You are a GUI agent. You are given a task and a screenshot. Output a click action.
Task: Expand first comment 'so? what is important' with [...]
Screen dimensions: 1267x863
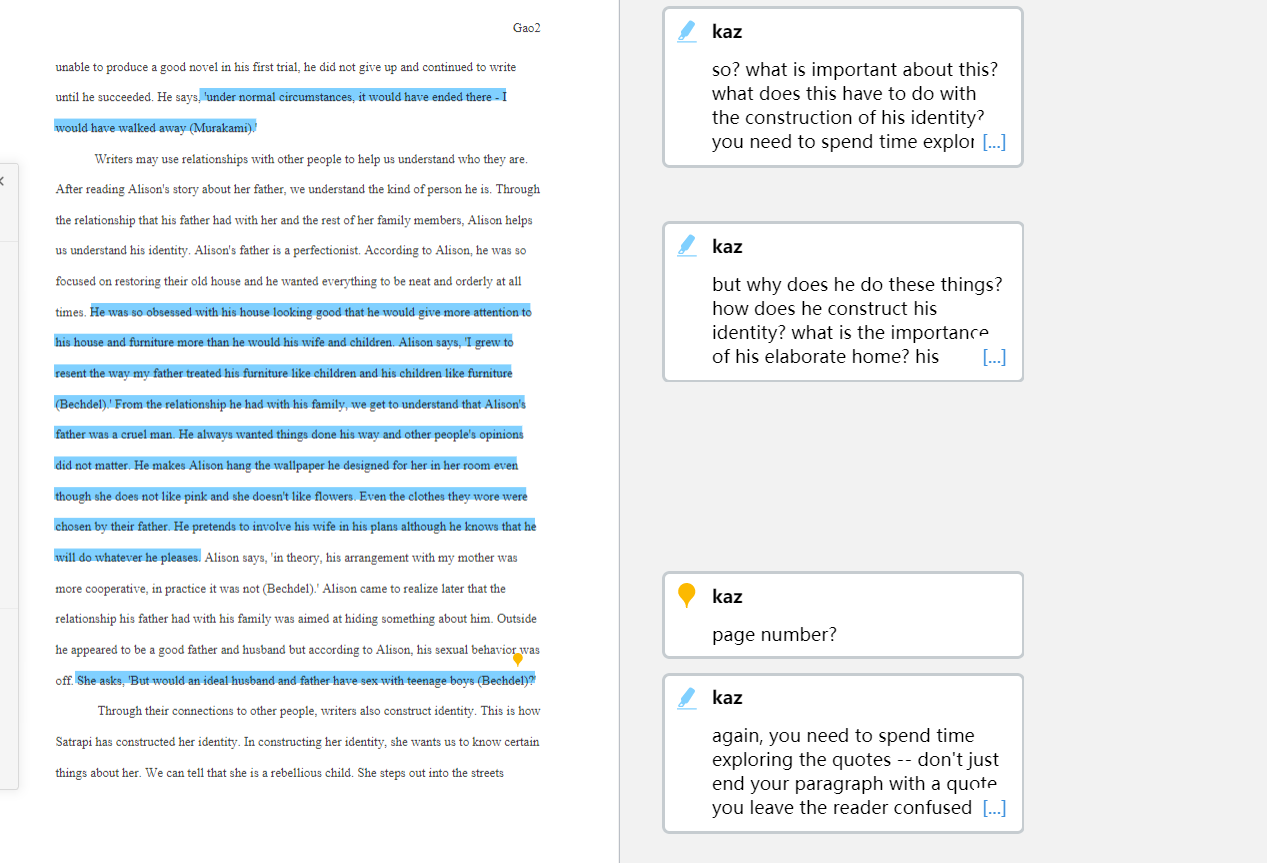click(994, 142)
